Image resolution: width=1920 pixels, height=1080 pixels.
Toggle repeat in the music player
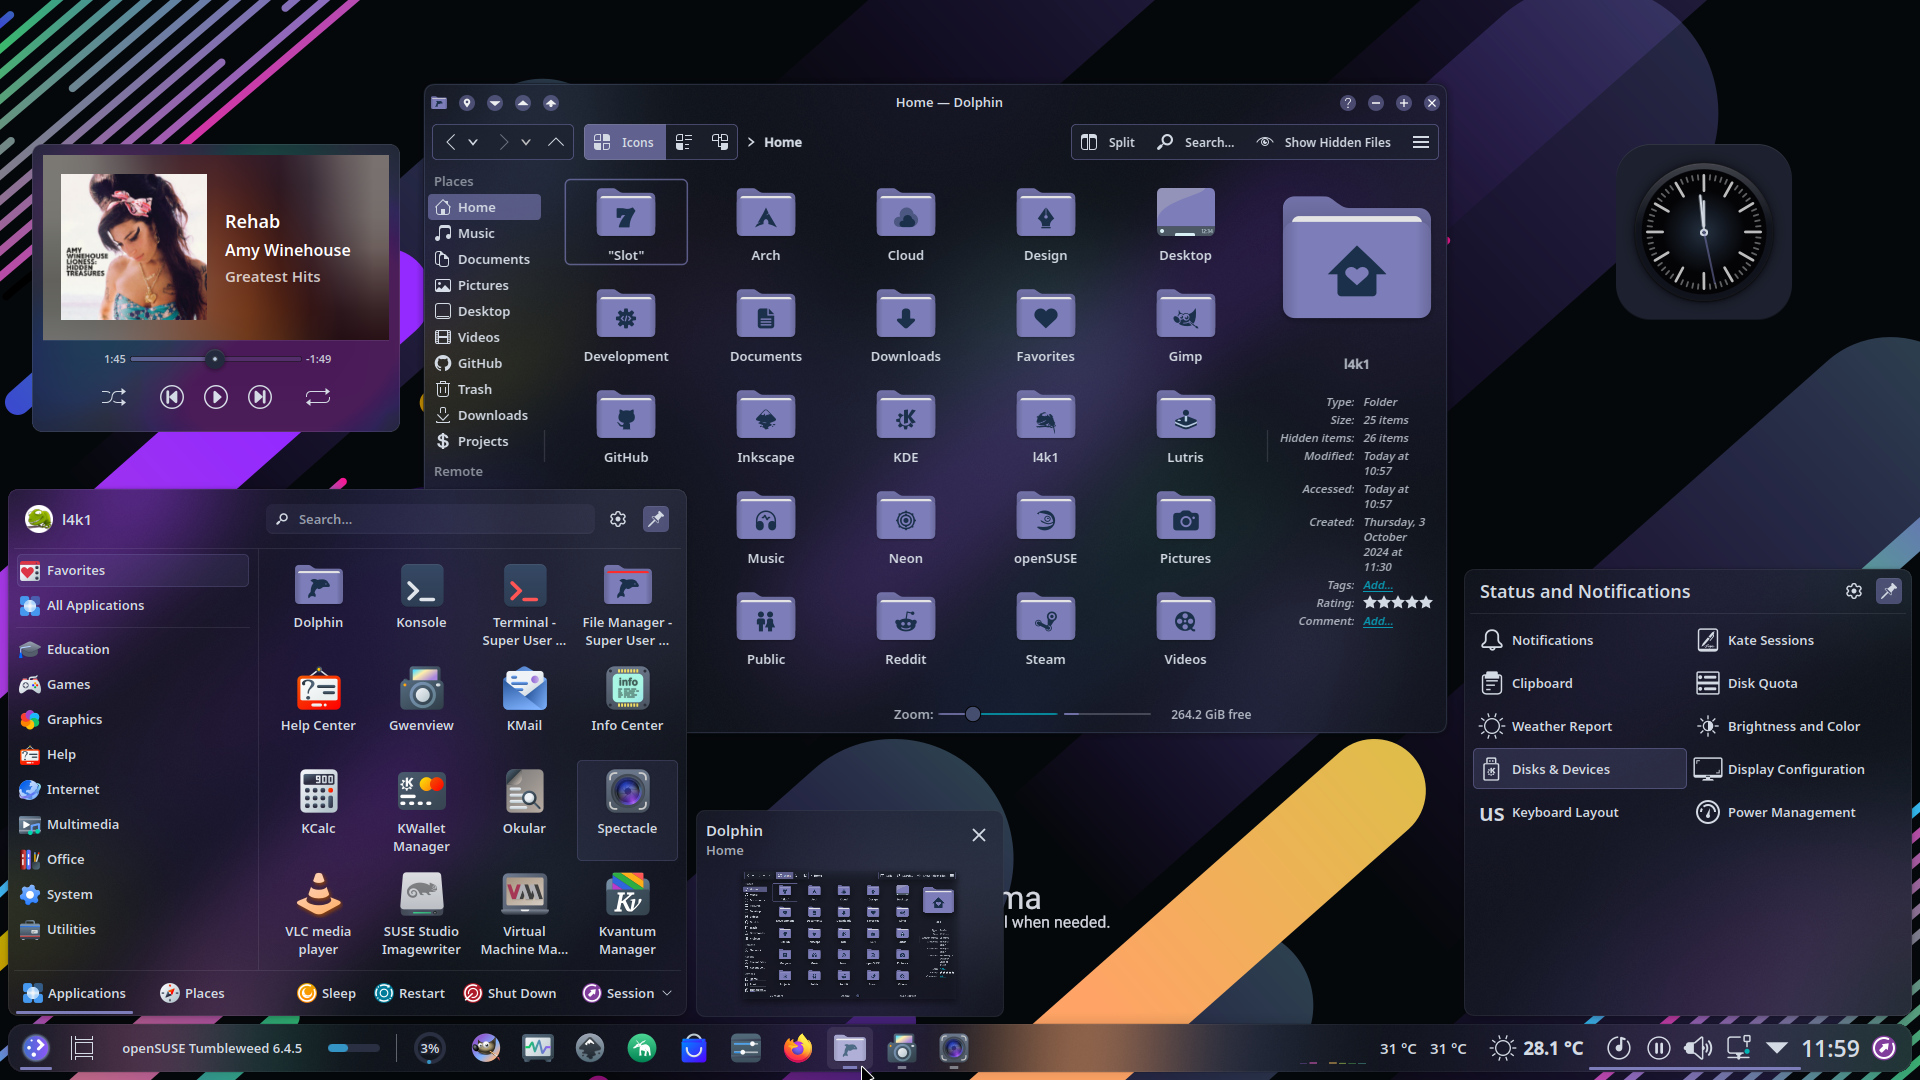(318, 397)
